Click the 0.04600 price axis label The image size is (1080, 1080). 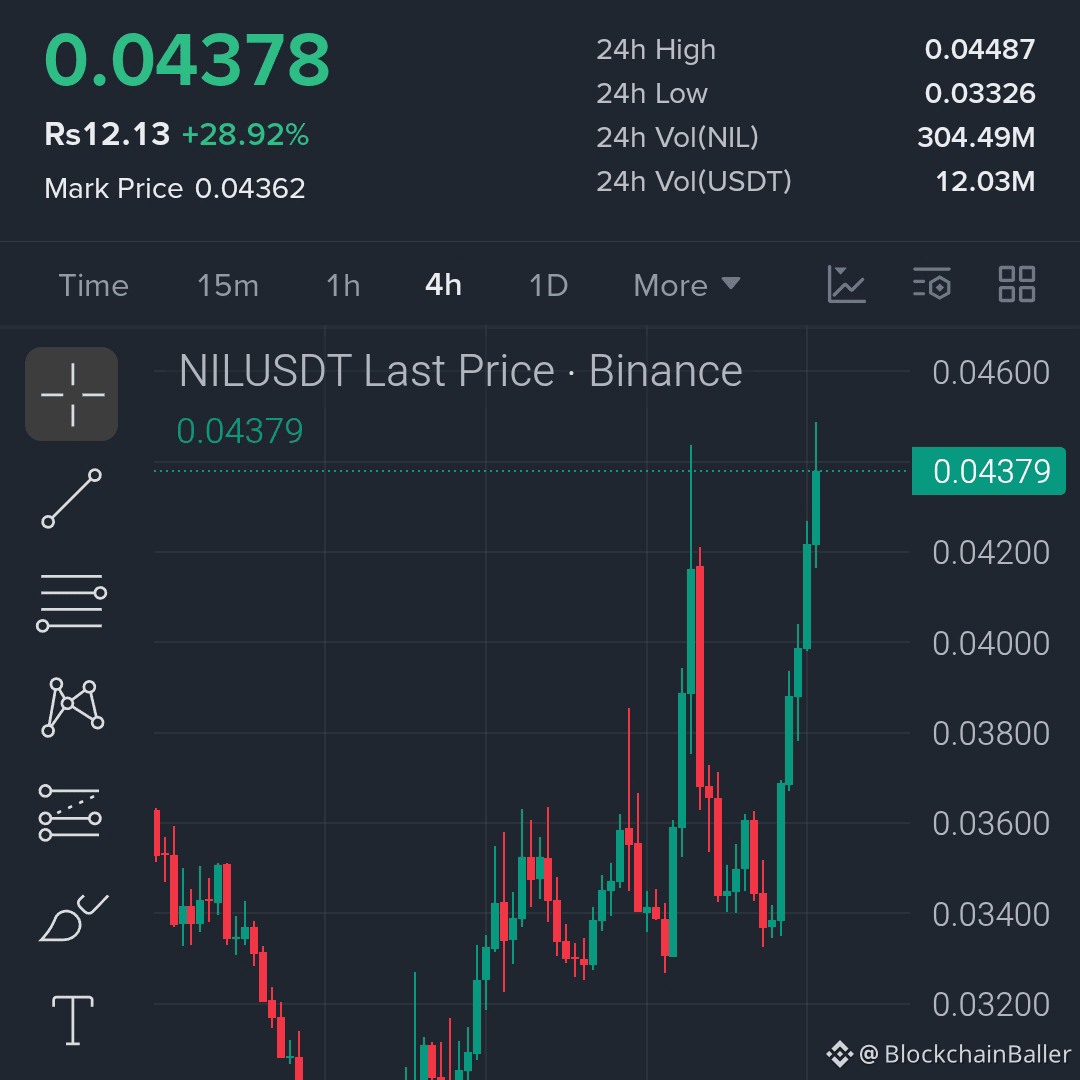[990, 373]
